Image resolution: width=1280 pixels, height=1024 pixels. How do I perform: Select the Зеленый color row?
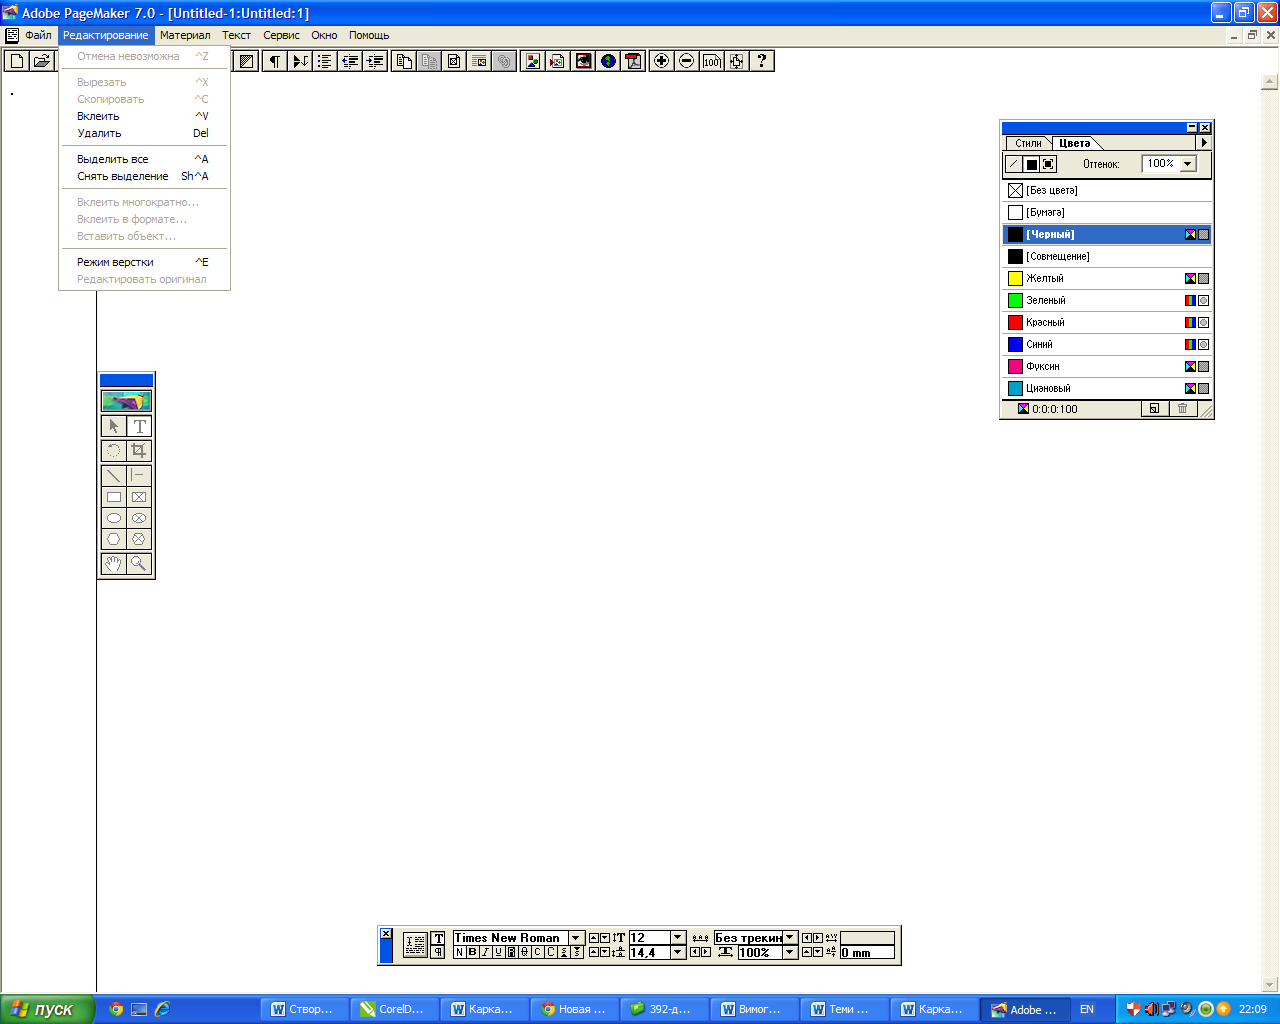pos(1107,300)
